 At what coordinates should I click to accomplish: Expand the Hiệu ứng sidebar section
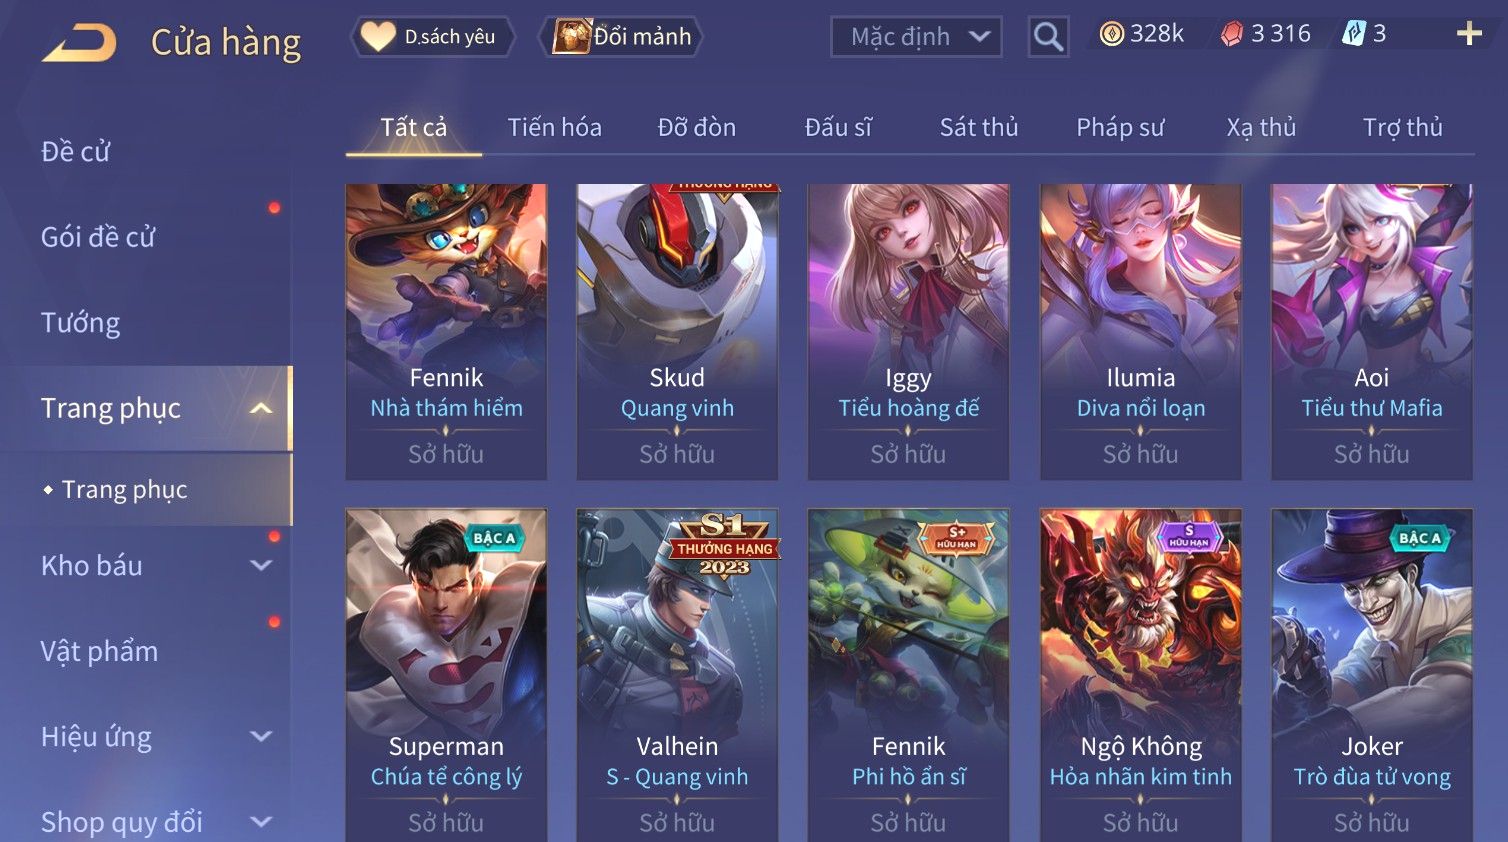tap(261, 737)
